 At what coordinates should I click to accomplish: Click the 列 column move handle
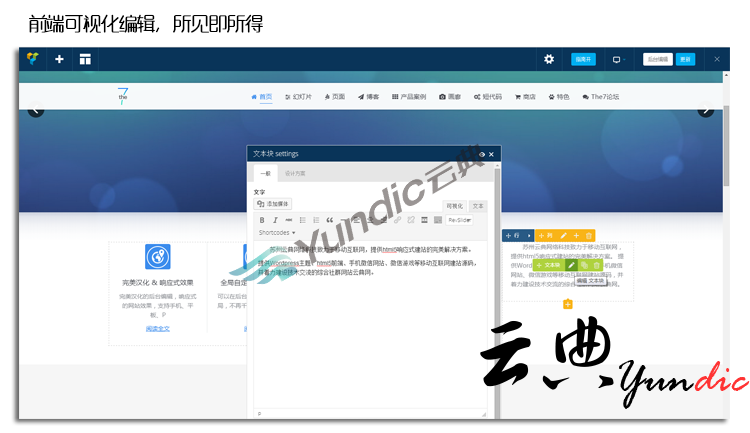pos(546,235)
